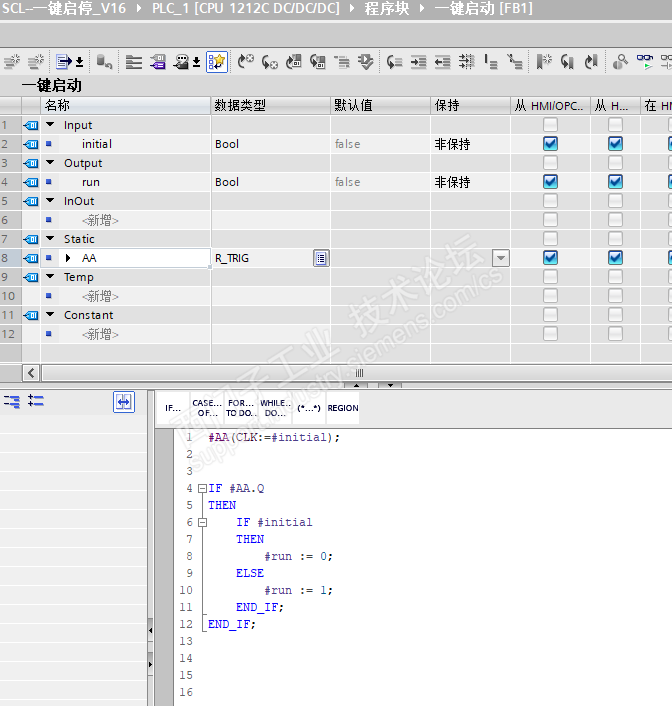Insert the WHILE... DO... loop template
This screenshot has height=706, width=672.
[x=274, y=408]
